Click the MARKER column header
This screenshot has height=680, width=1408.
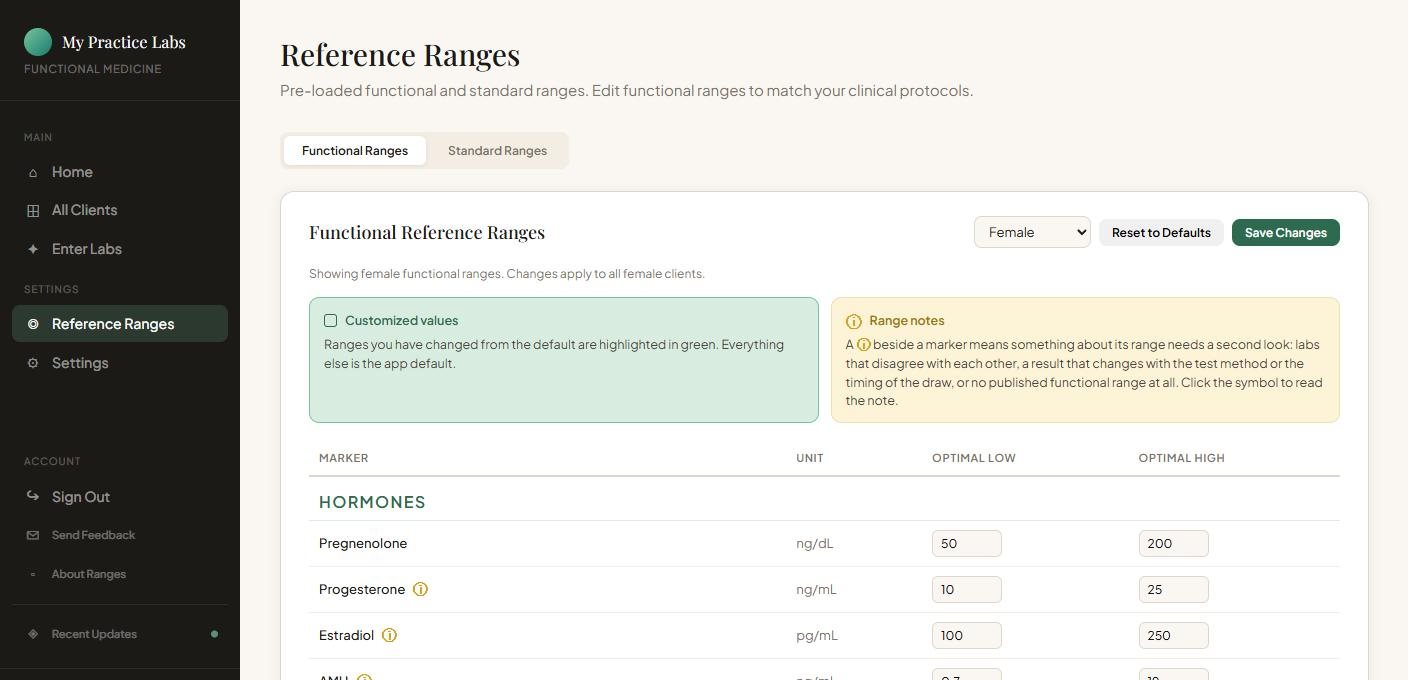(x=343, y=458)
